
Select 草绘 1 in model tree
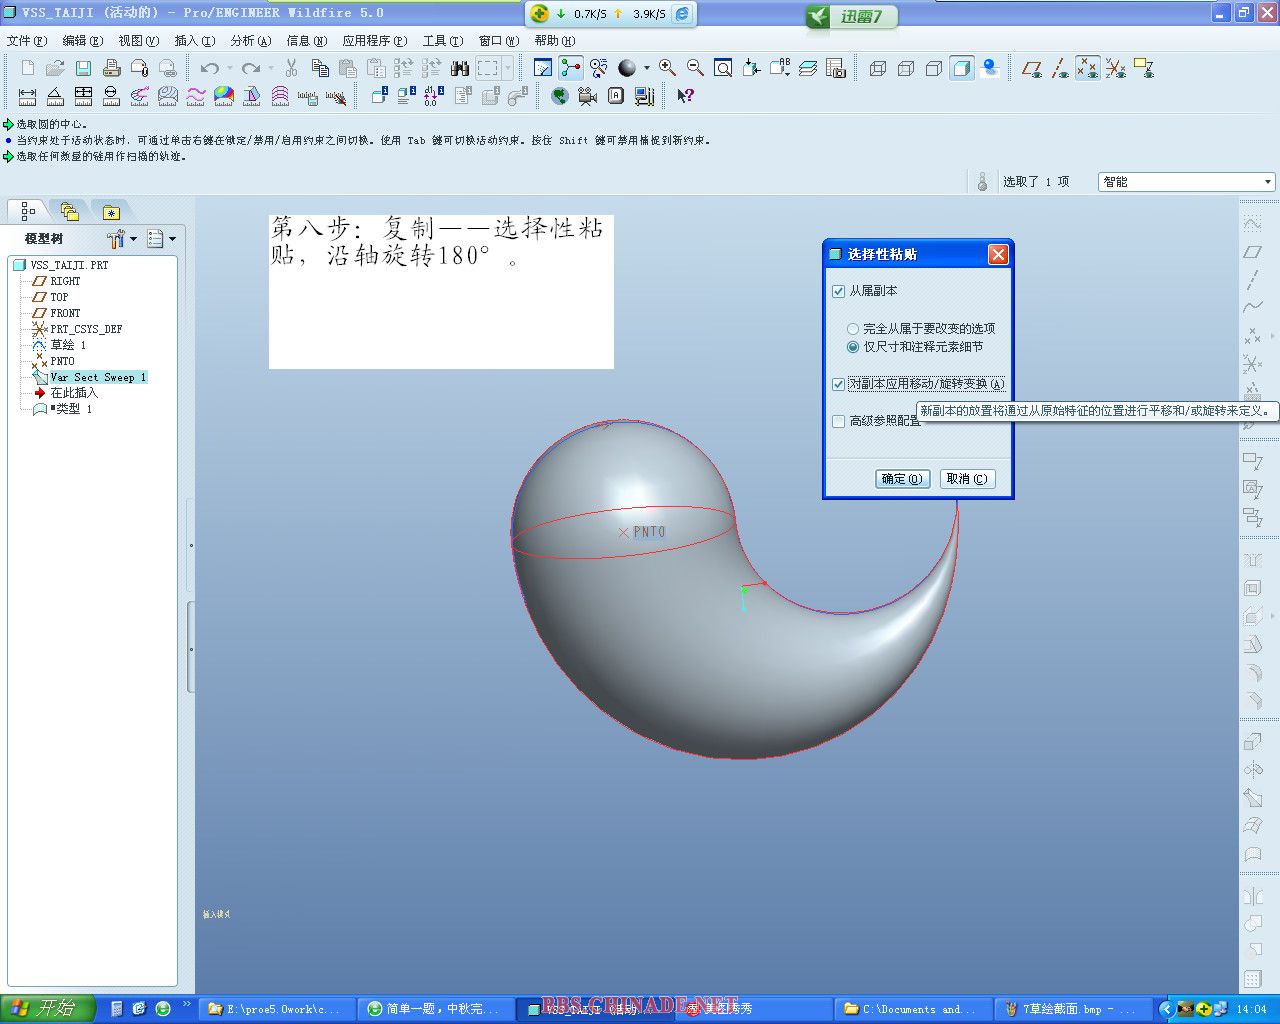tap(68, 345)
